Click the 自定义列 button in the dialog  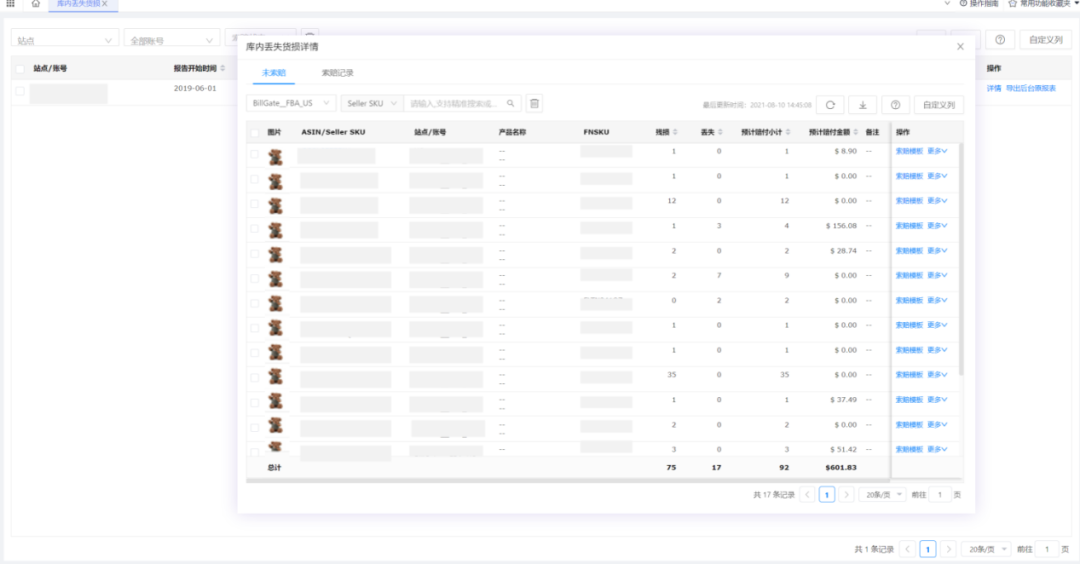click(939, 105)
